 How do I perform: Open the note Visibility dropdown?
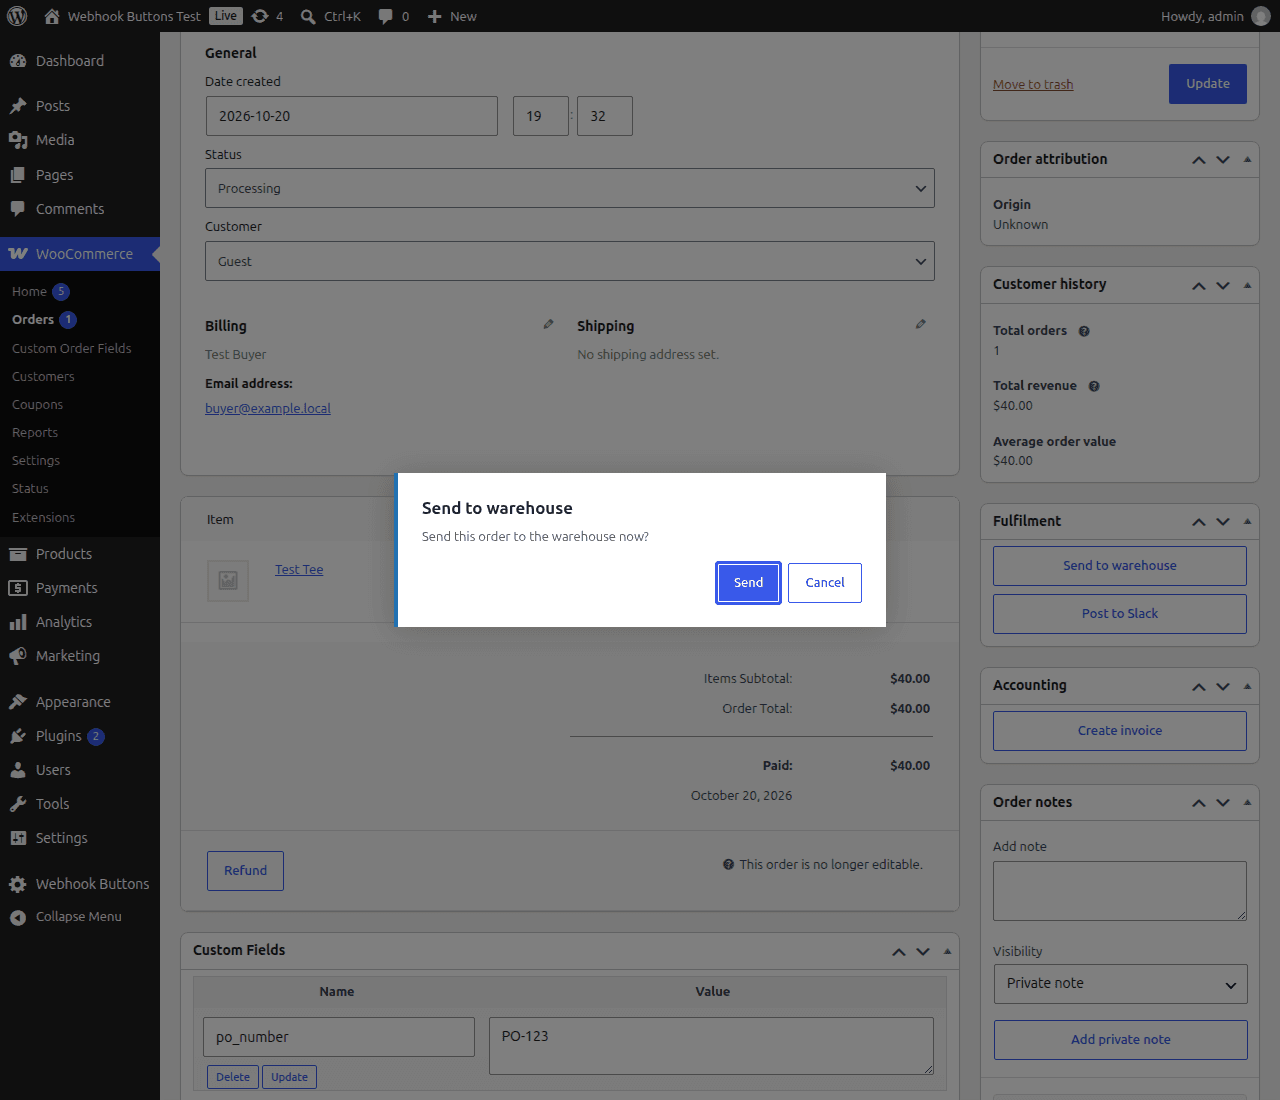click(1120, 984)
